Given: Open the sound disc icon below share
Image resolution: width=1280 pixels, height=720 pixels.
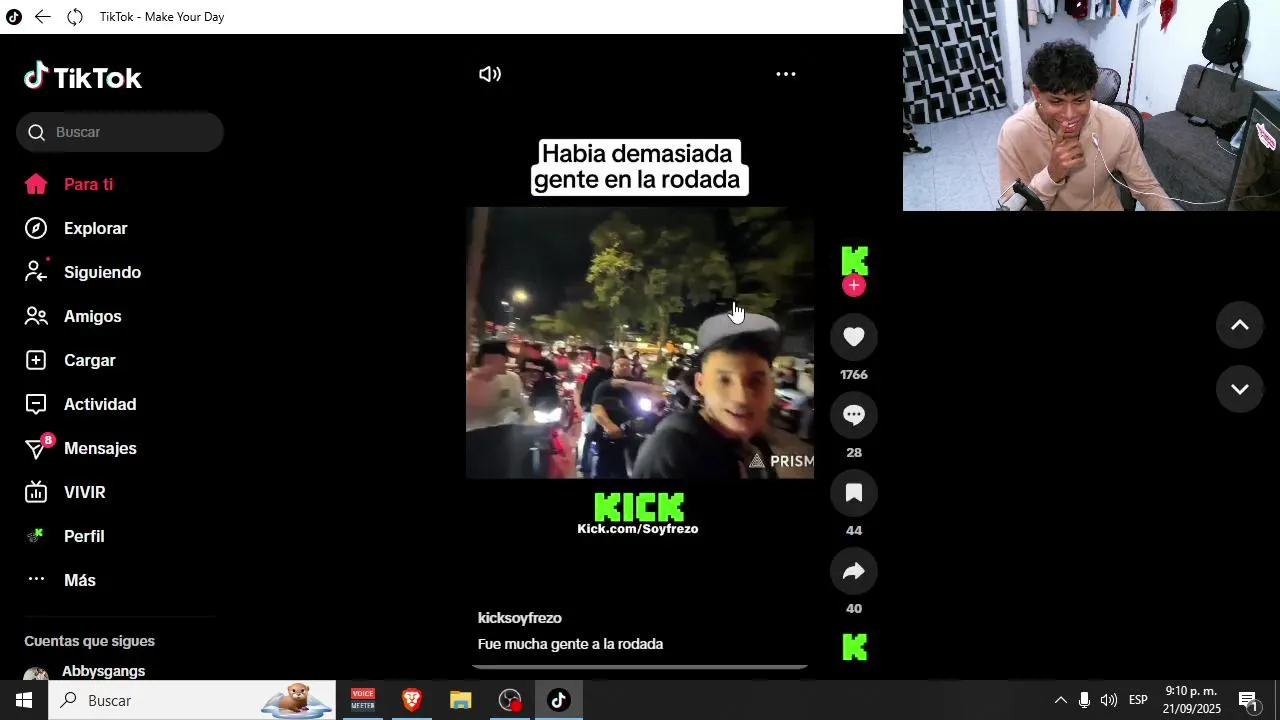Looking at the screenshot, I should coord(854,647).
